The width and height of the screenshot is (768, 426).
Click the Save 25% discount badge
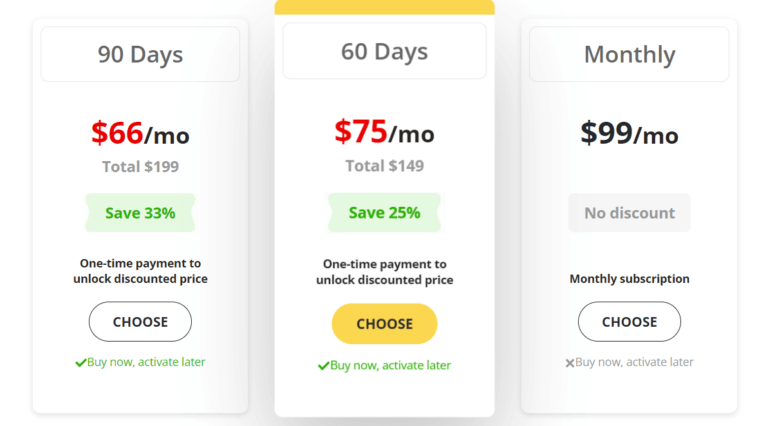(384, 213)
